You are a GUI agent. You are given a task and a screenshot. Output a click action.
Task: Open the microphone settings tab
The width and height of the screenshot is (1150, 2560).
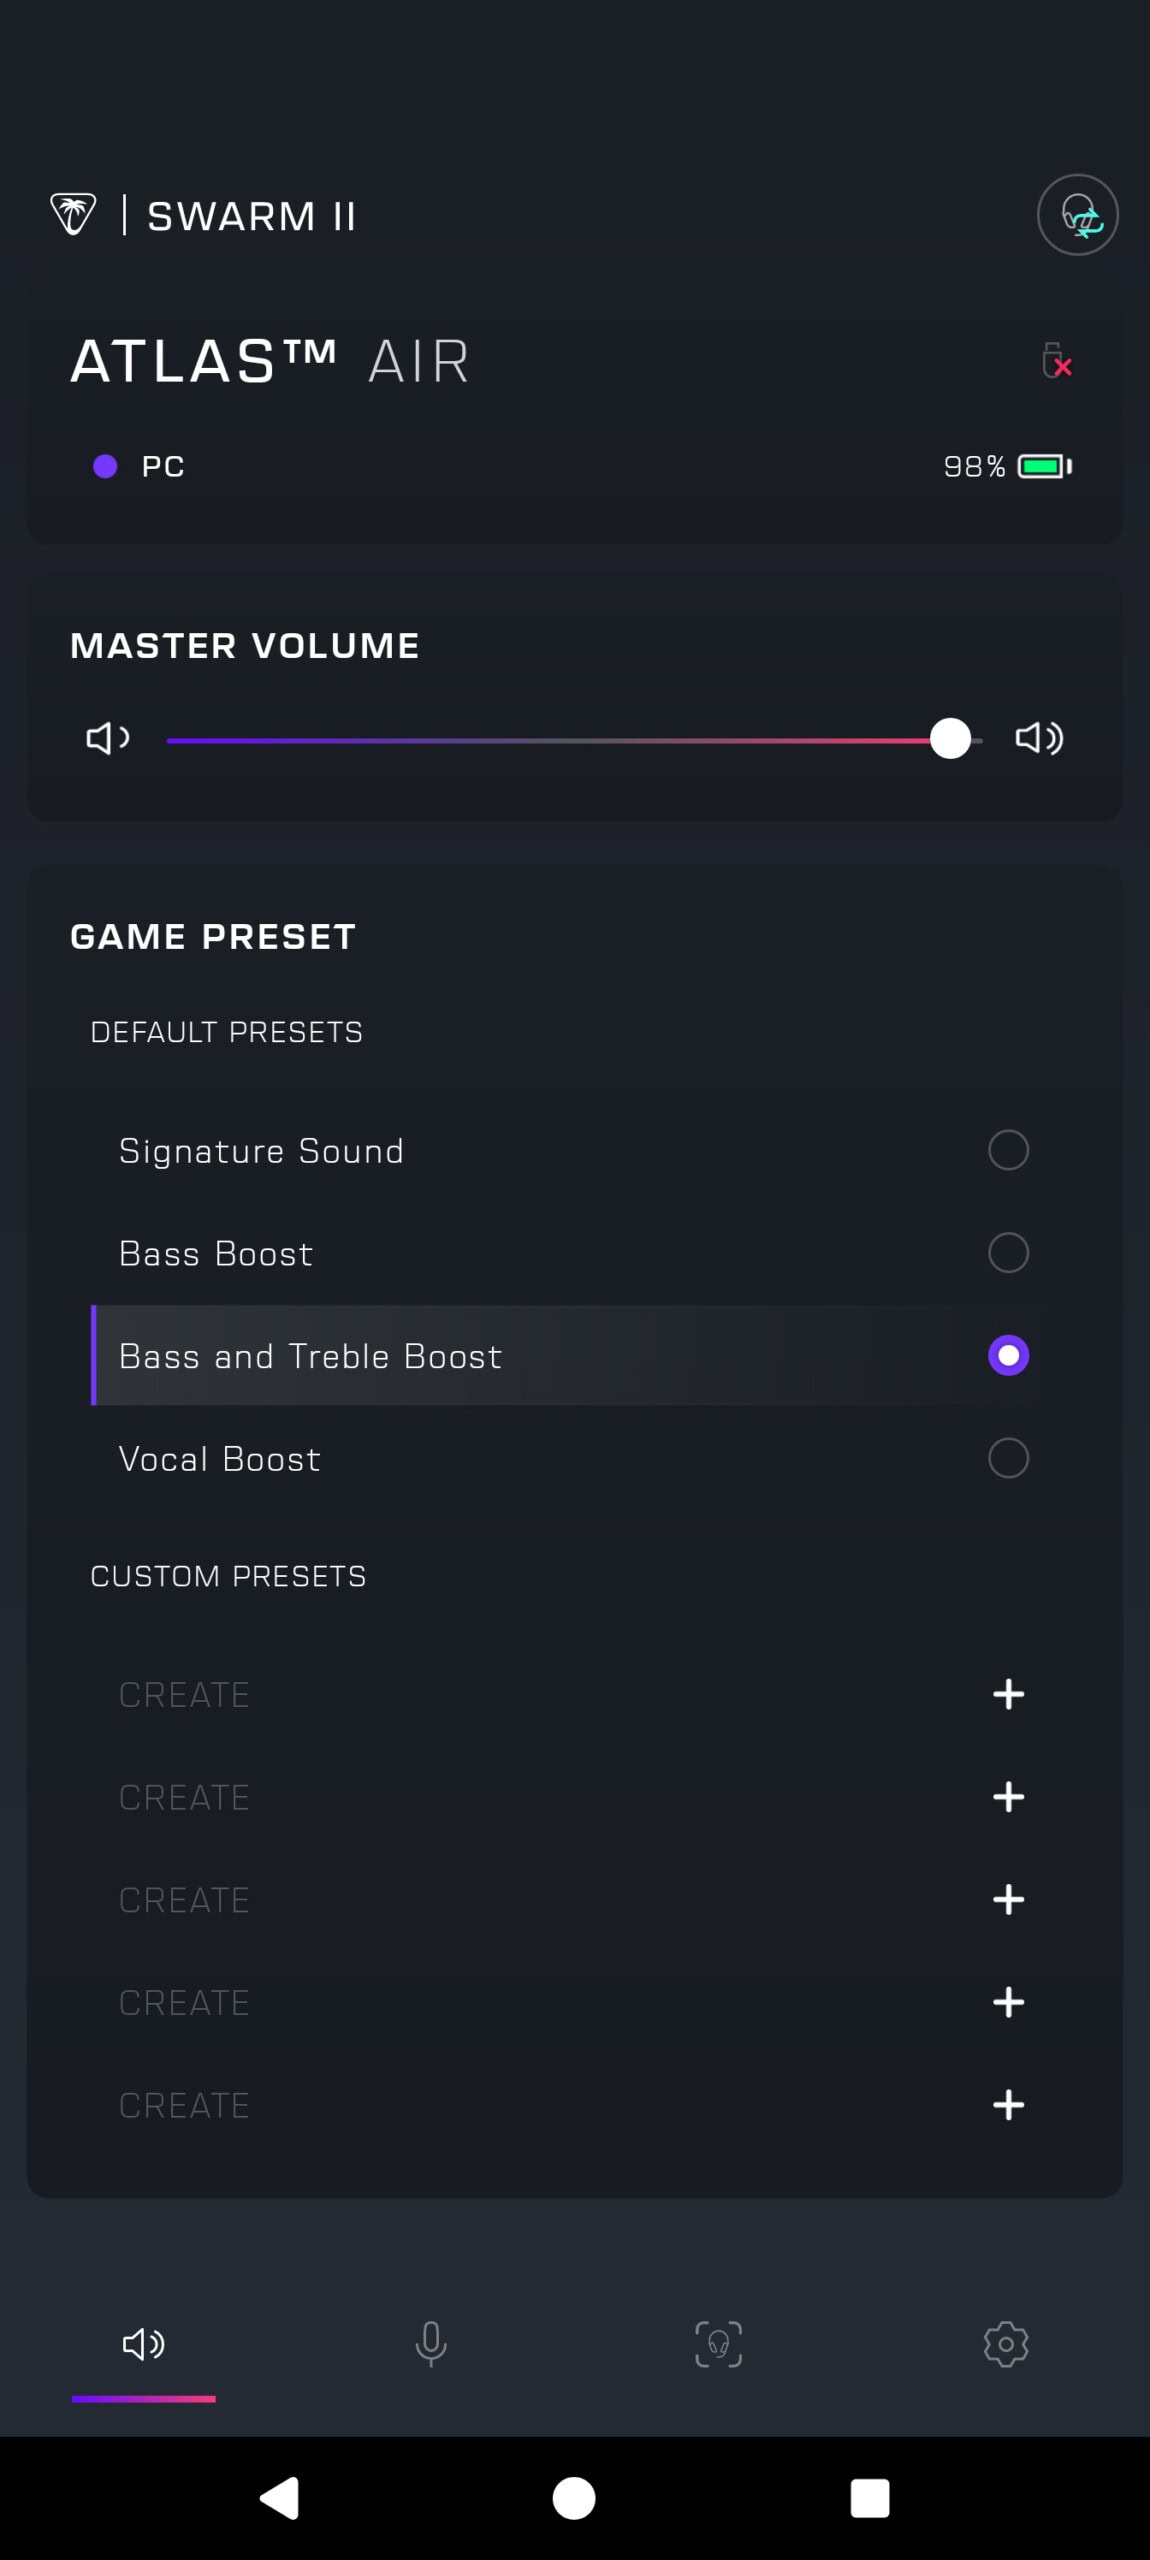click(431, 2343)
